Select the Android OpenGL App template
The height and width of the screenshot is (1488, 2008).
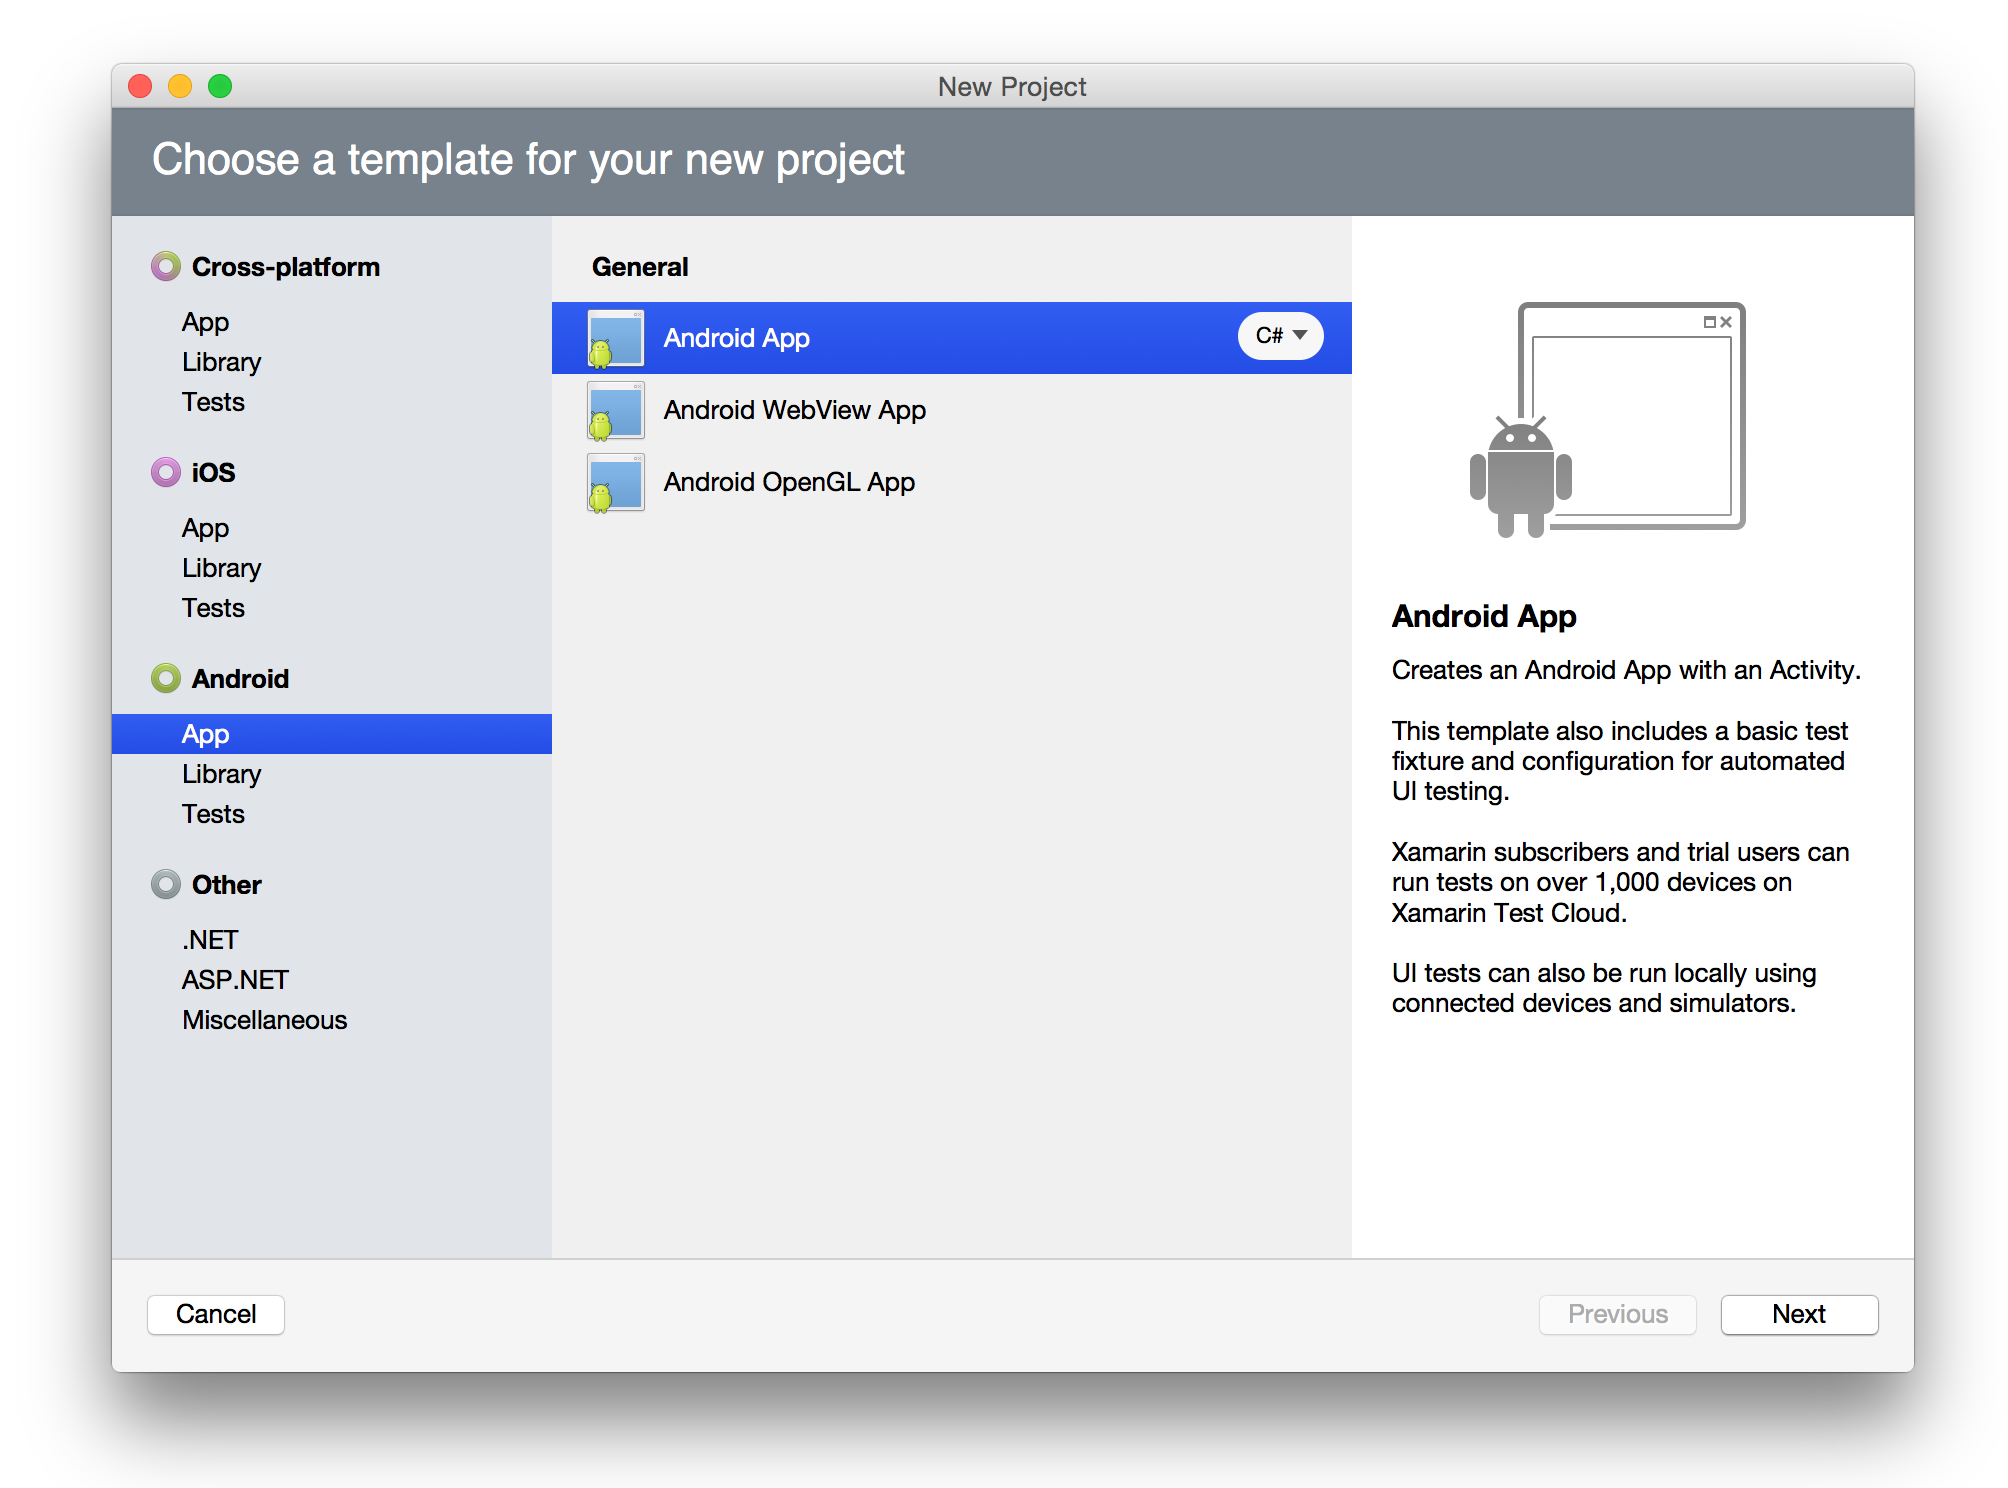coord(789,482)
